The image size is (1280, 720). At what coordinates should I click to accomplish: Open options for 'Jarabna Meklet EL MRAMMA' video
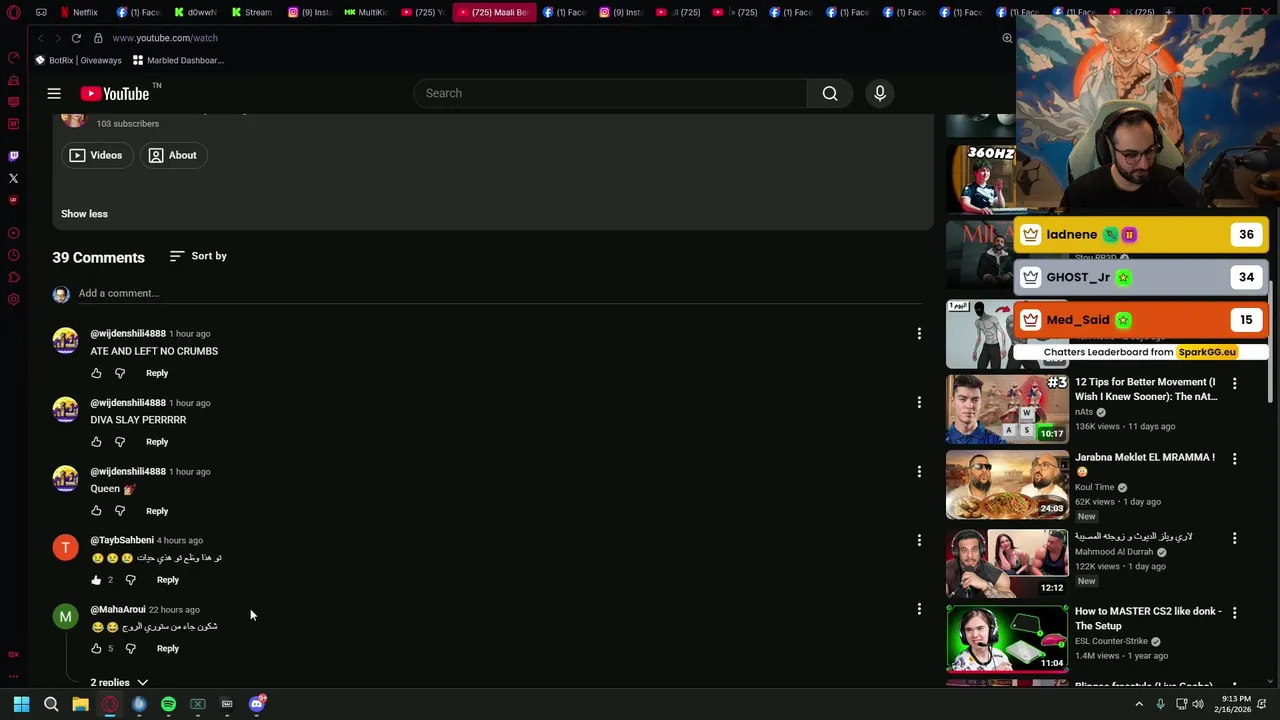(x=1234, y=459)
